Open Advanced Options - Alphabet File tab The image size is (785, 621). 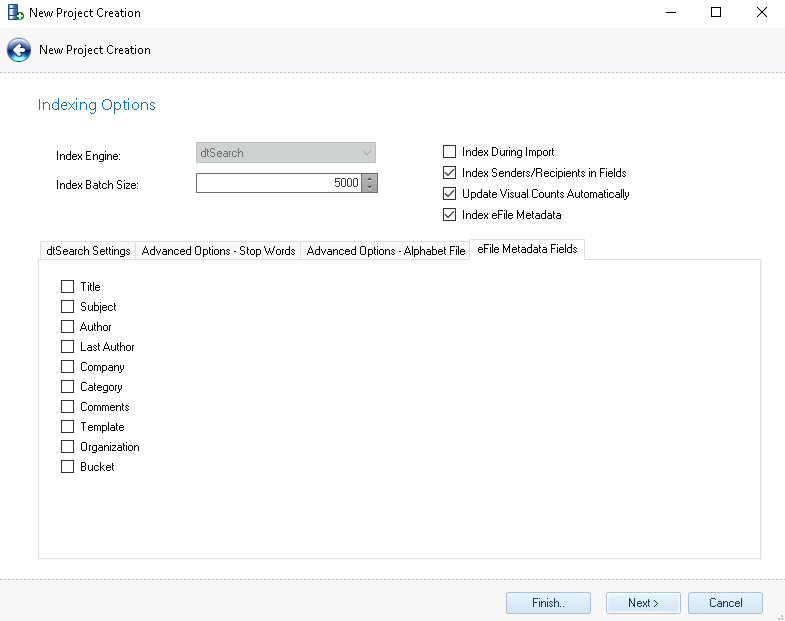(x=385, y=251)
